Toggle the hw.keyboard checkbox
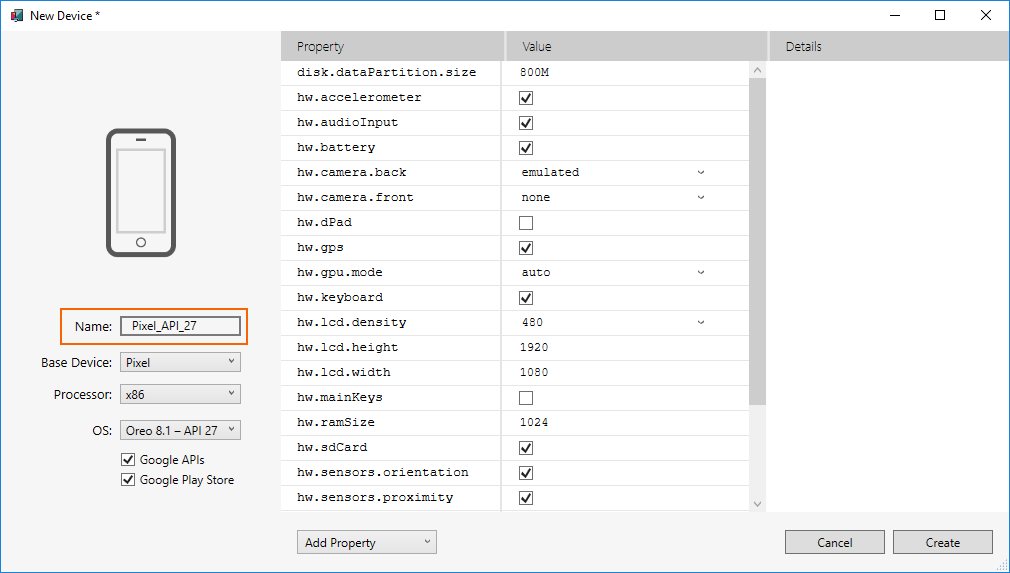1010x573 pixels. pos(526,298)
